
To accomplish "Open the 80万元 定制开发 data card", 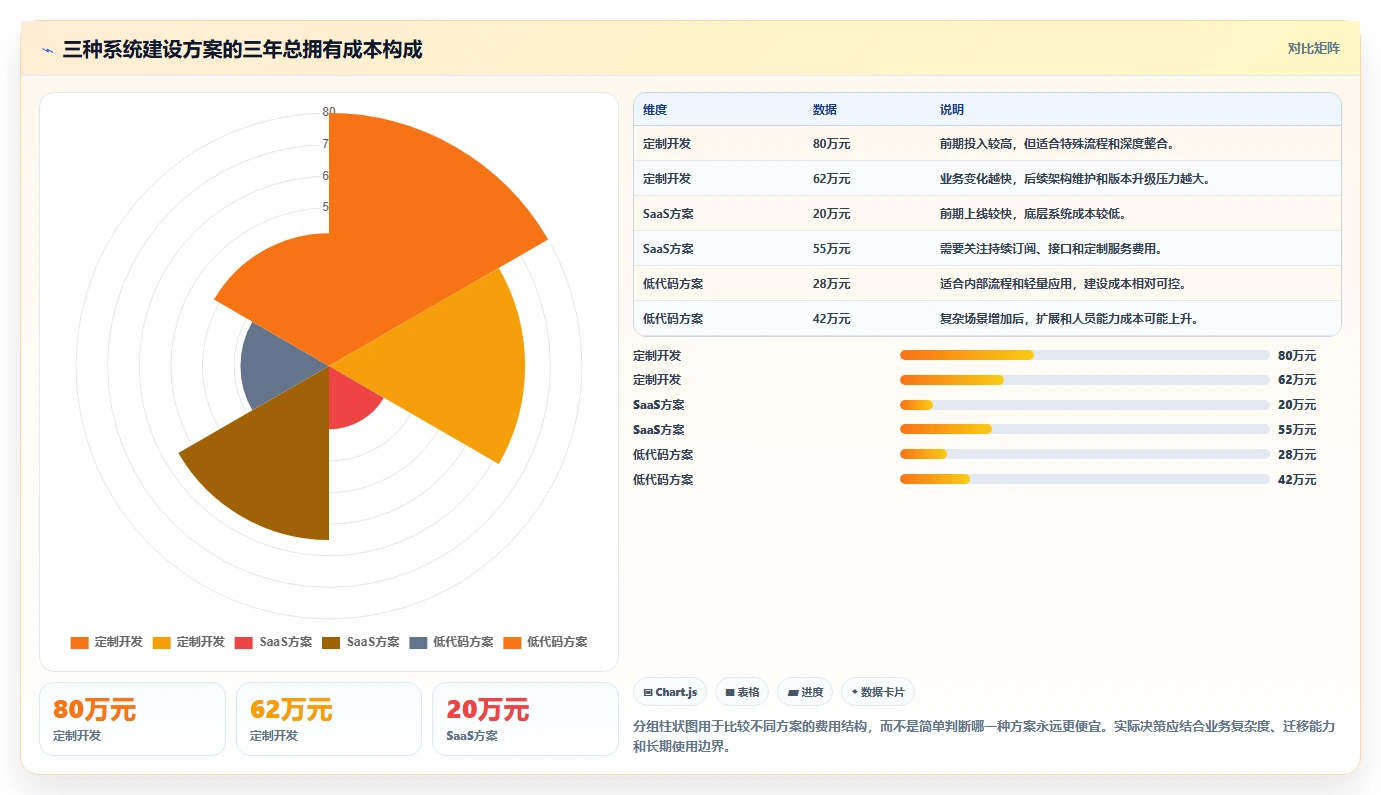I will [132, 719].
